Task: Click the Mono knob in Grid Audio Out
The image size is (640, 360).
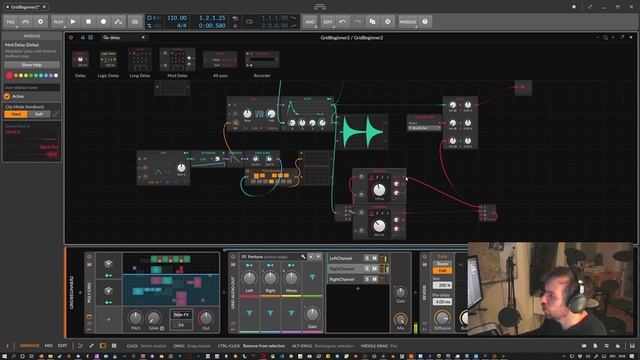Action: [x=291, y=278]
